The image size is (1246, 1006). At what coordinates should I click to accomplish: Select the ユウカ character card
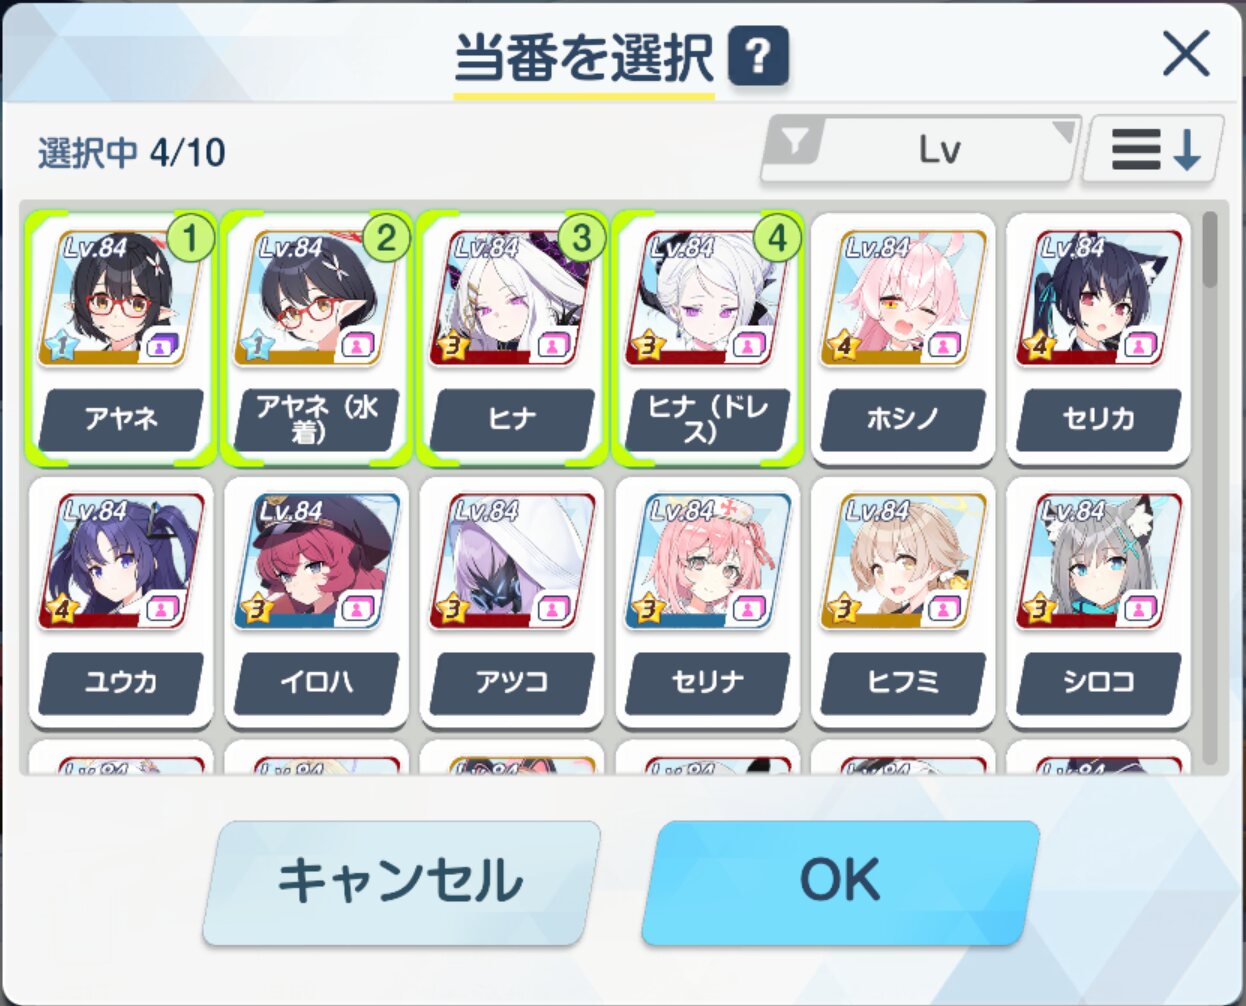(121, 602)
